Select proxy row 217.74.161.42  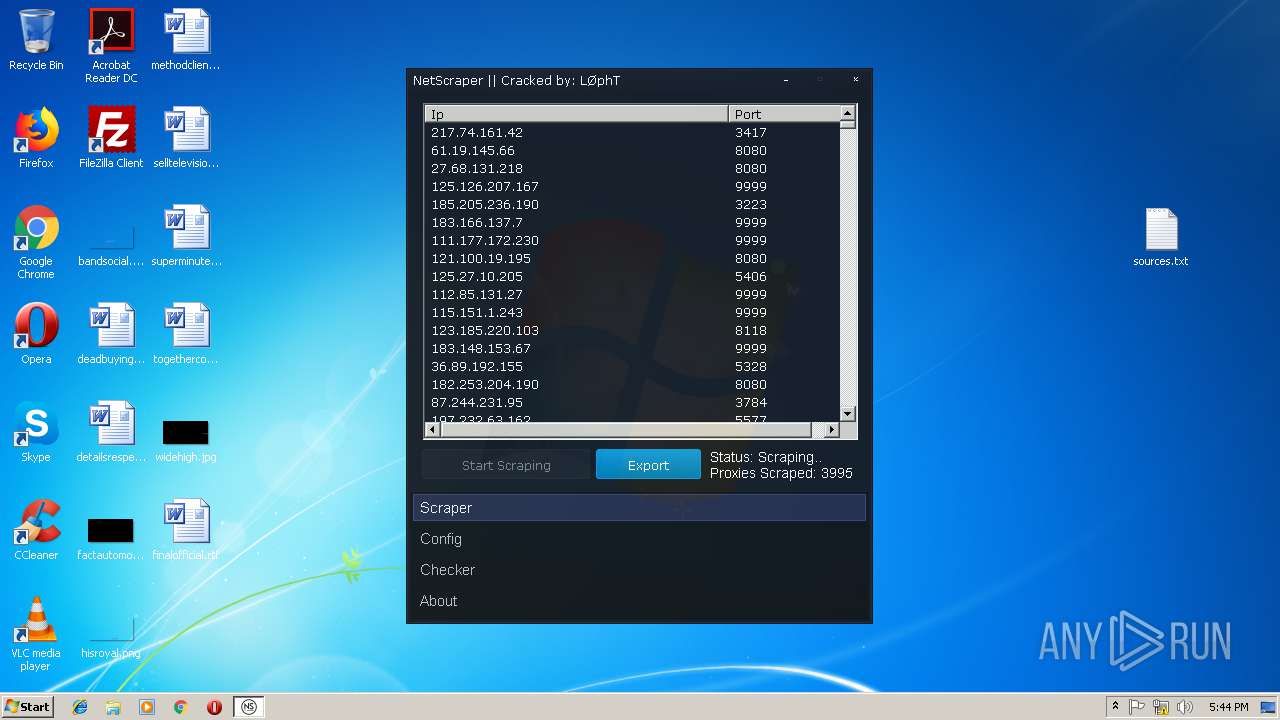(x=632, y=132)
